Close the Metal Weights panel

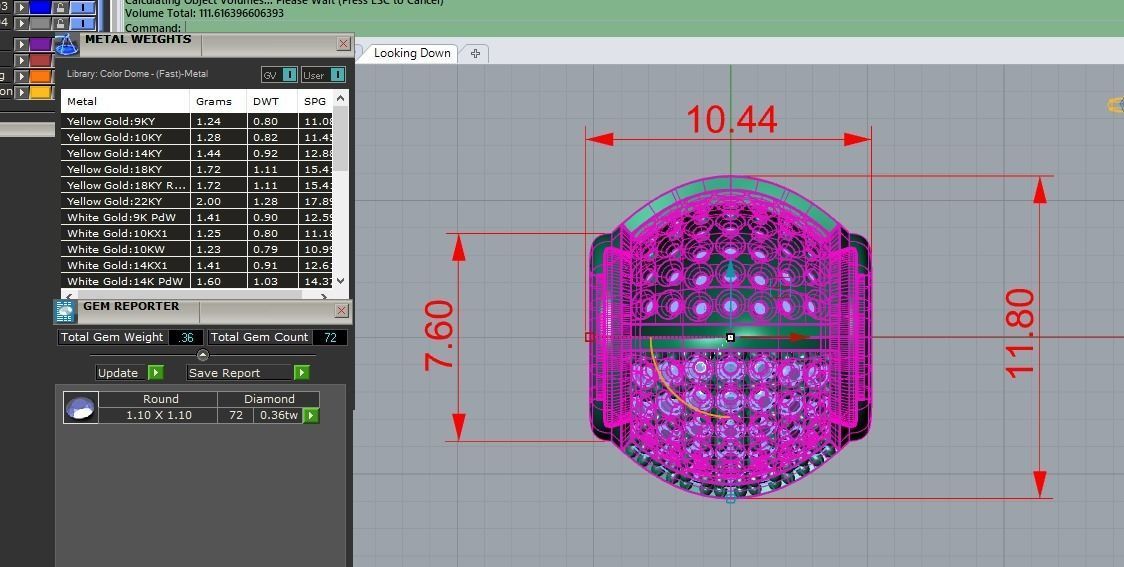click(343, 44)
